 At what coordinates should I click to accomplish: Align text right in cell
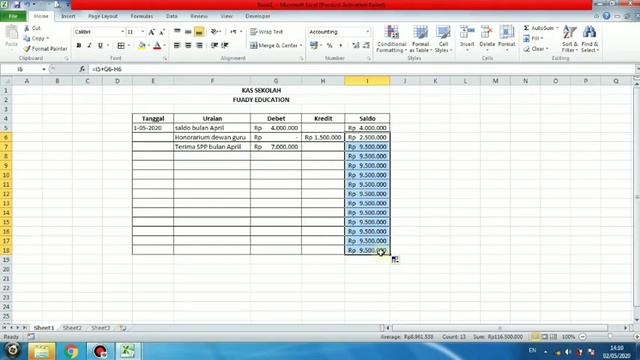[x=199, y=45]
